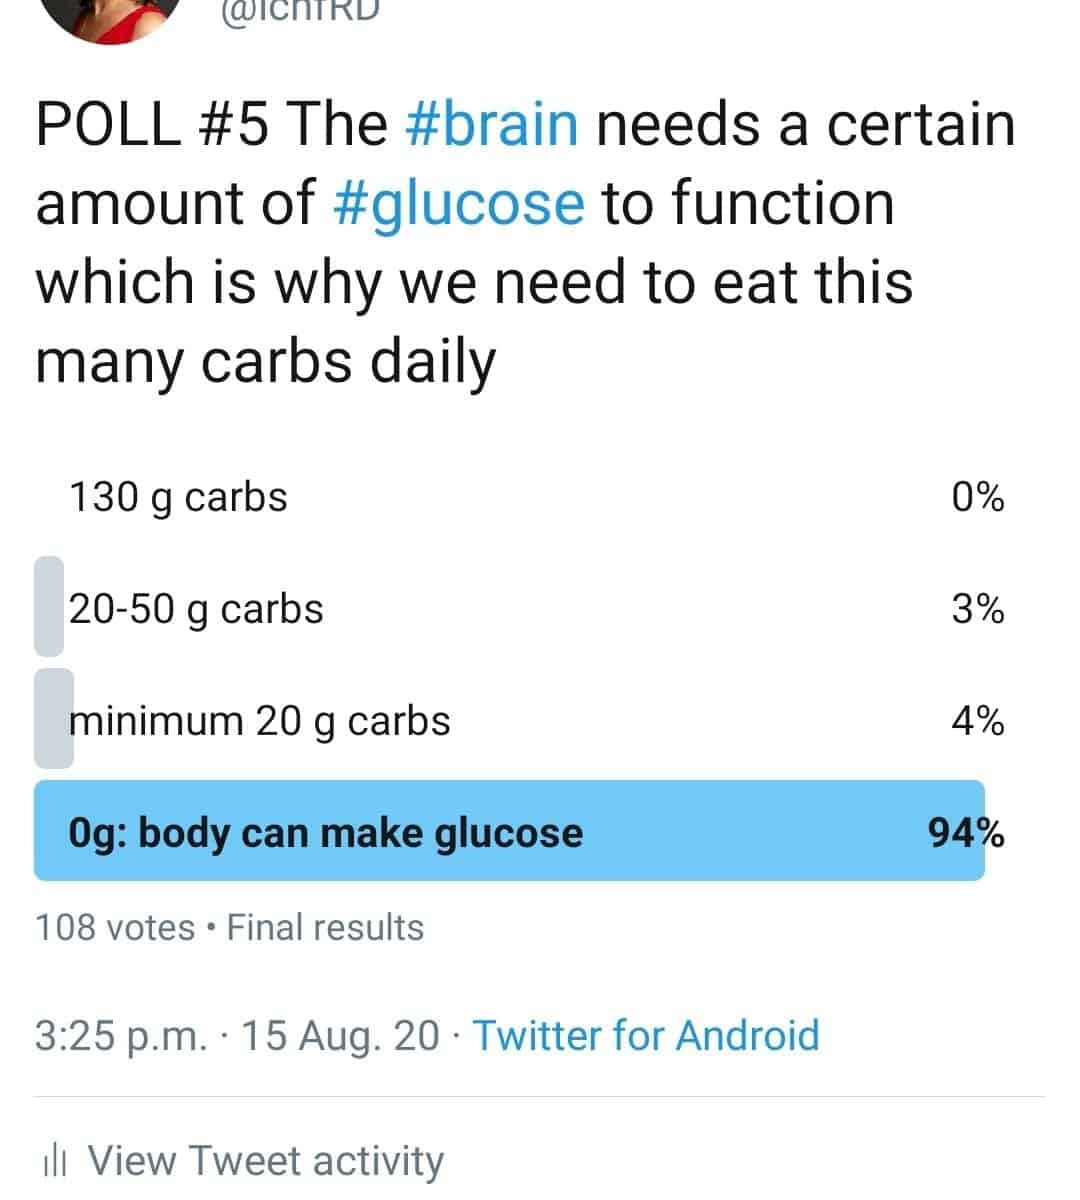Tap the 3:25 p.m. timestamp
The image size is (1080, 1200).
119,1036
